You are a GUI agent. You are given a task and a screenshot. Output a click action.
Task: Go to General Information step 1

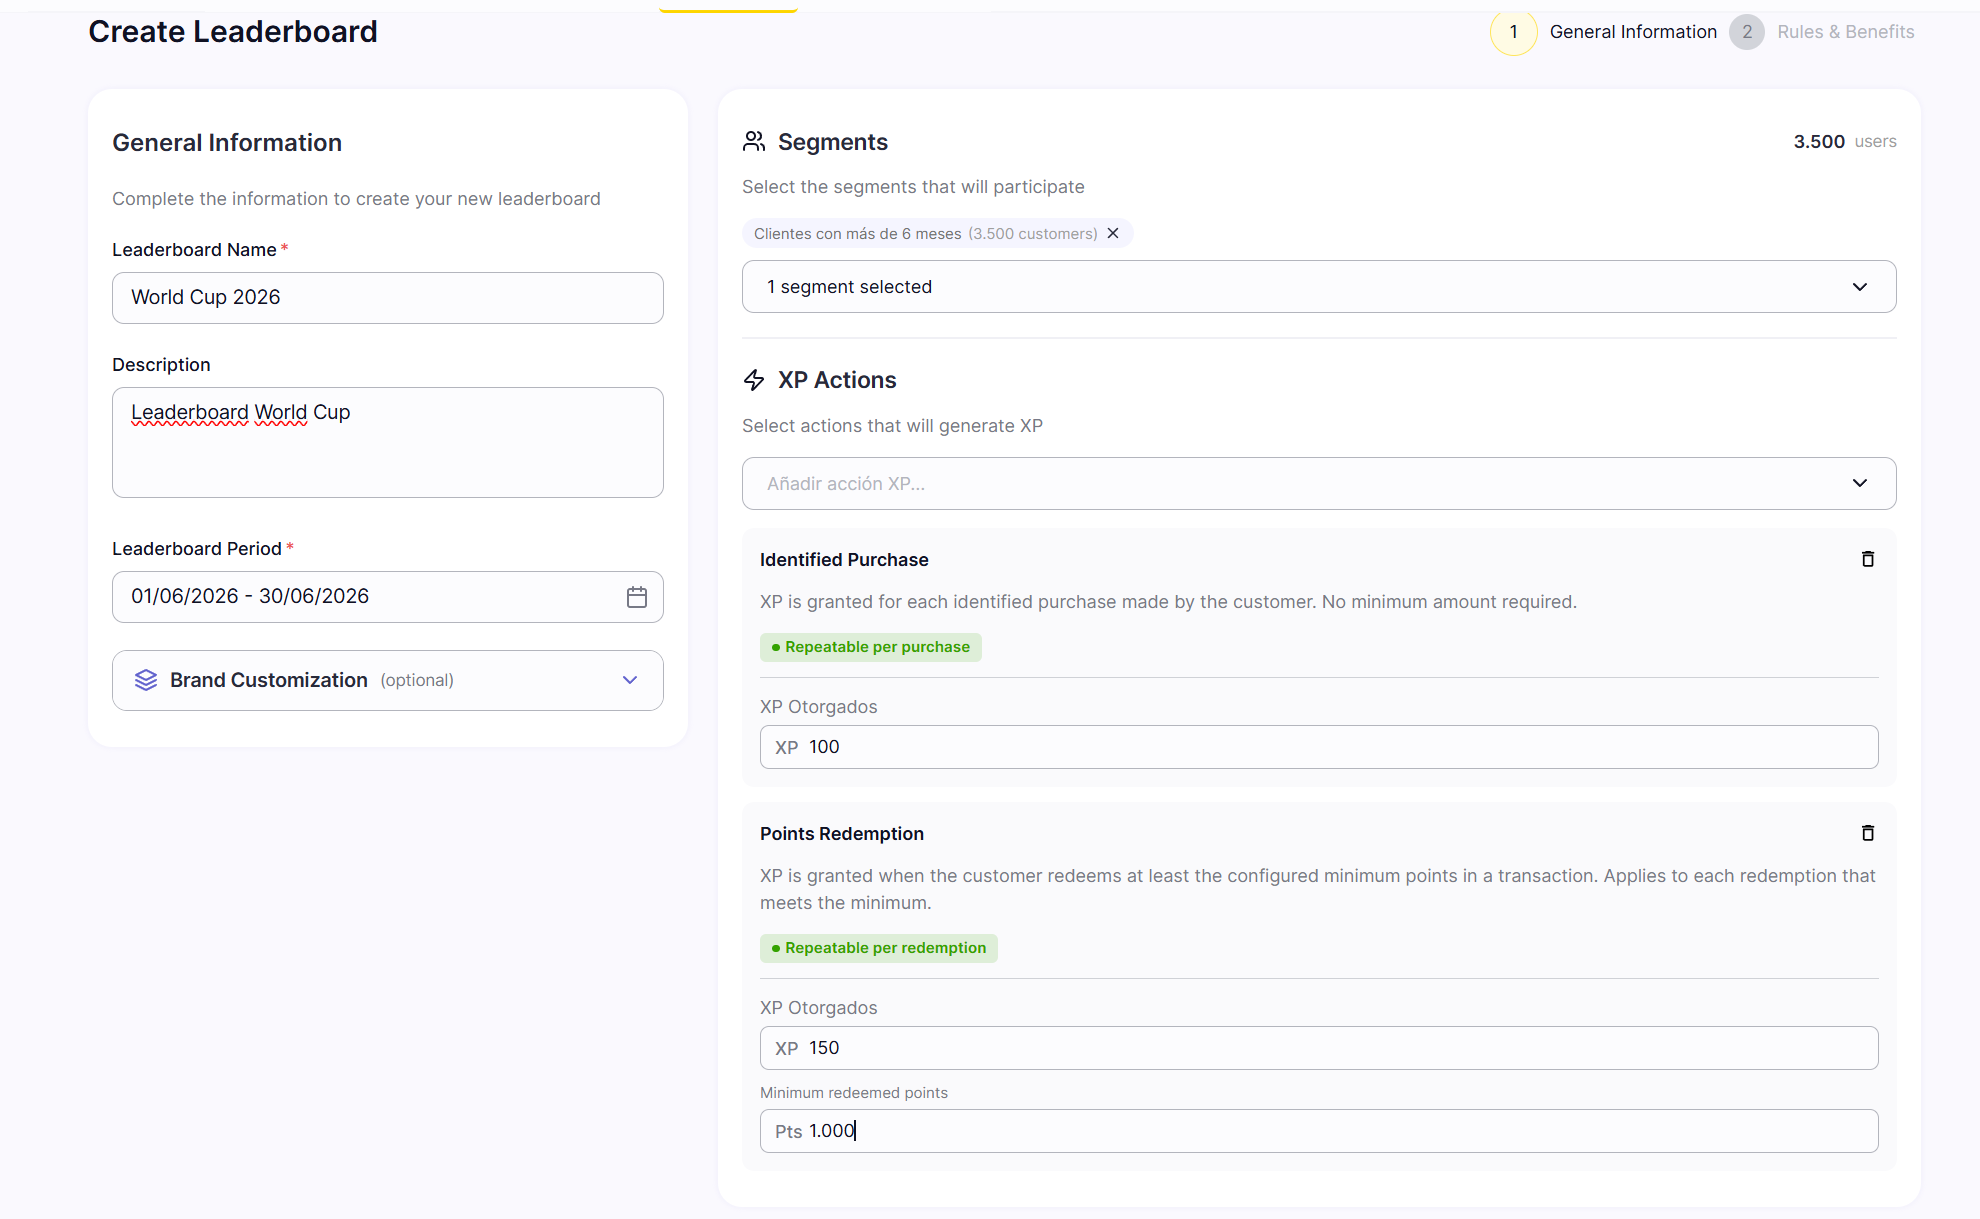[x=1604, y=32]
